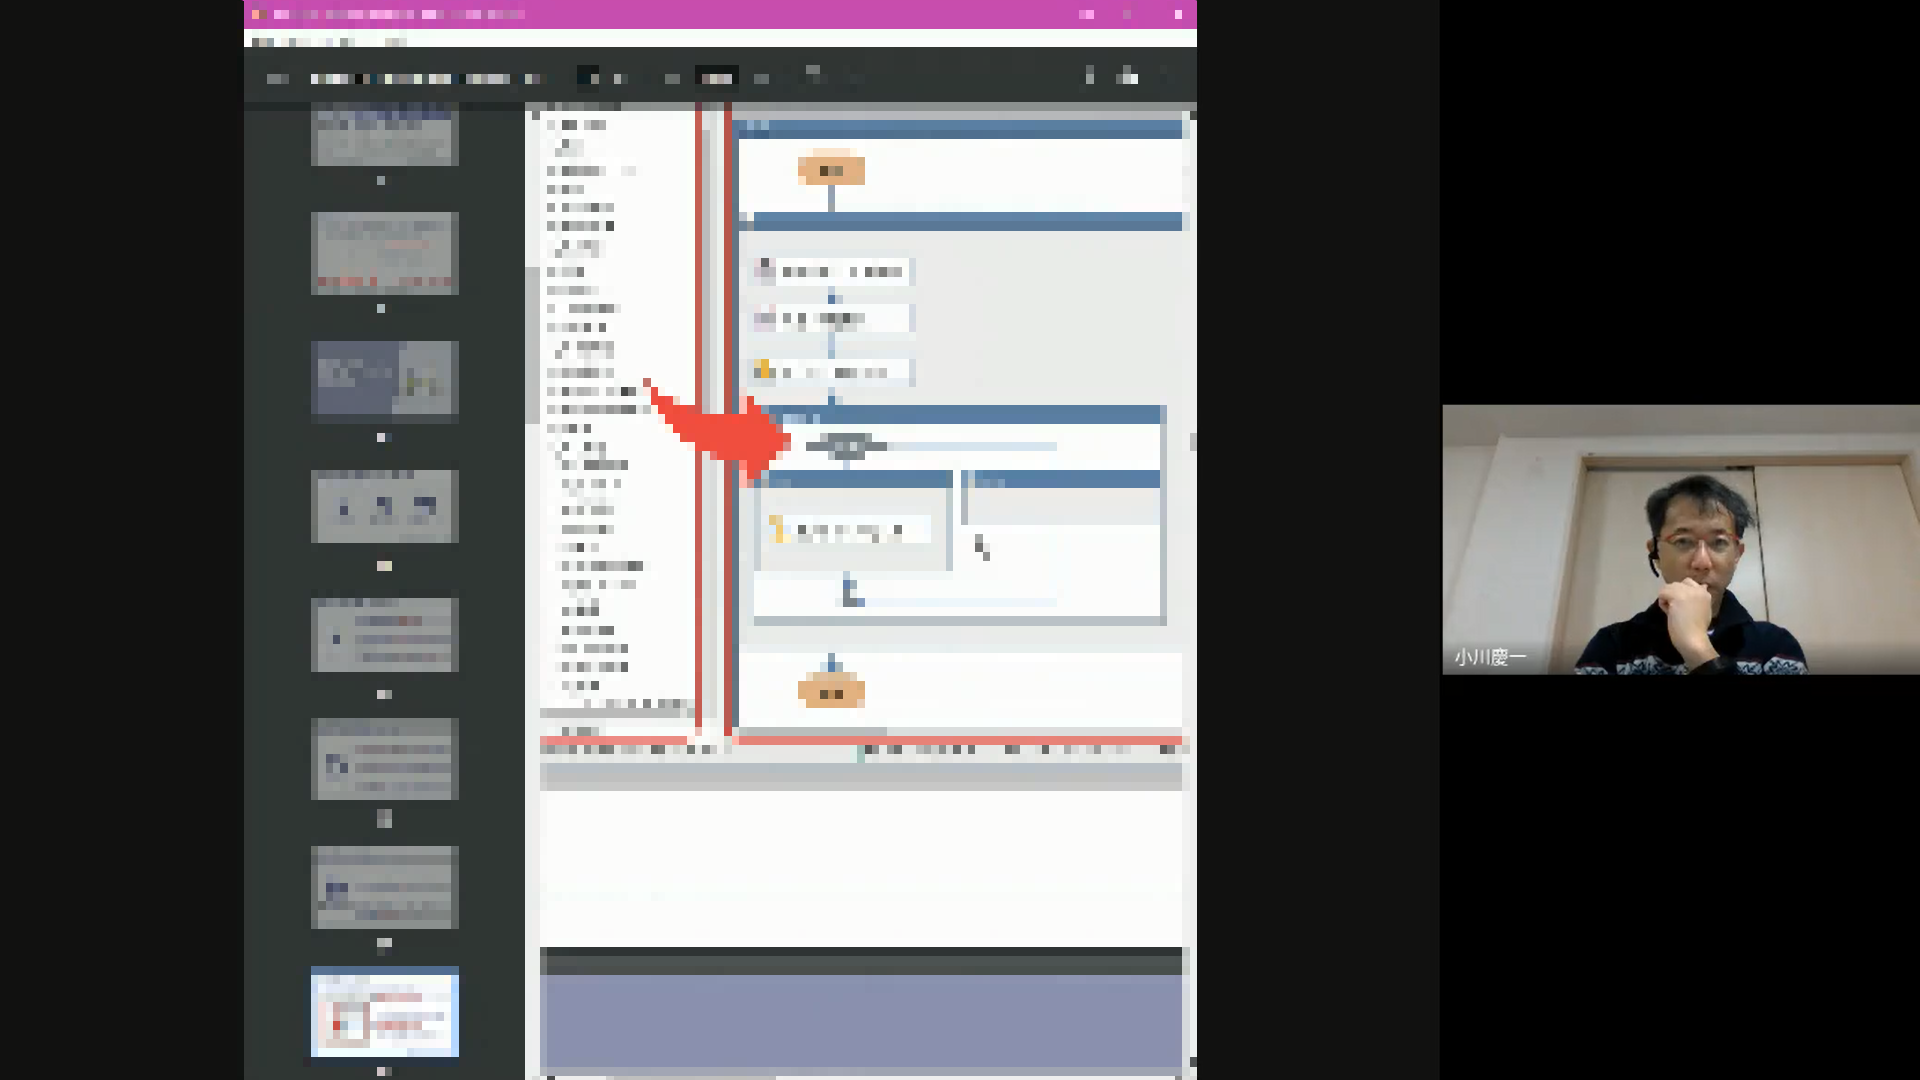Click the print icon in PDF toolbar
The image size is (1920, 1080).
1128,76
